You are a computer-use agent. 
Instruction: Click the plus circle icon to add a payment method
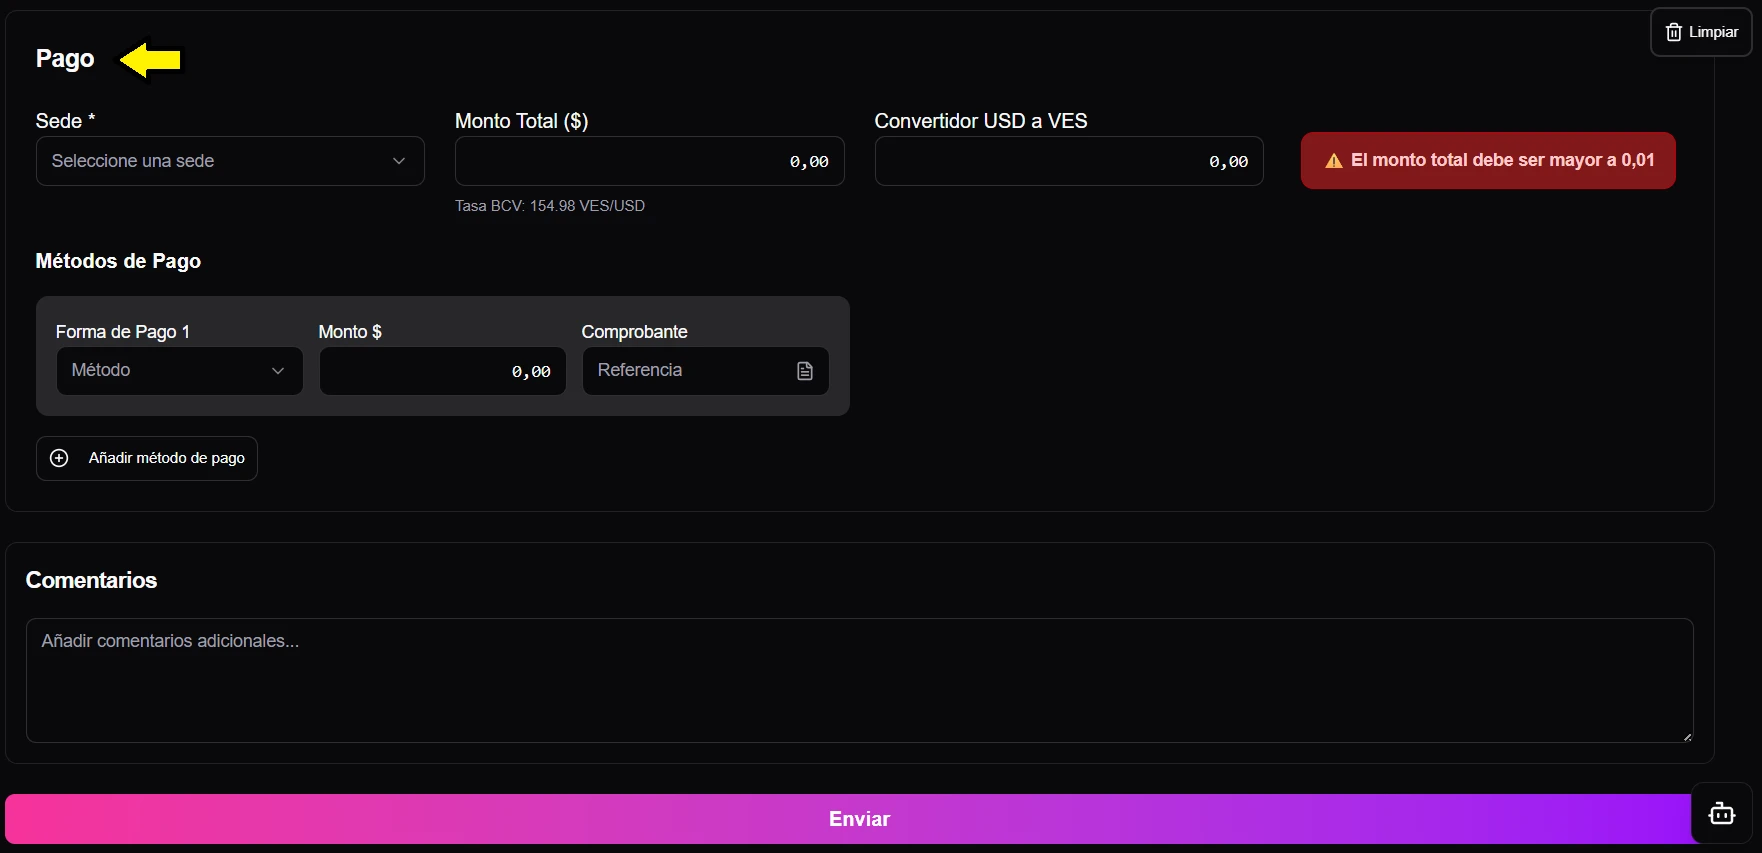point(59,458)
